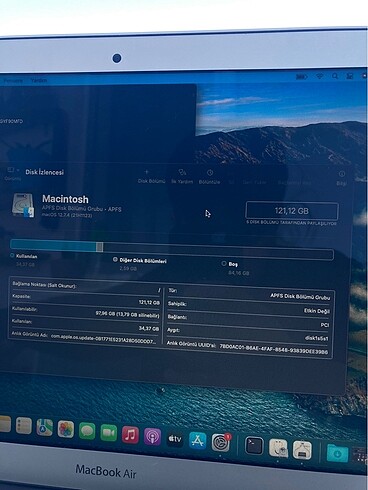This screenshot has height=490, width=368.
Task: Open Spotlight search icon in menu bar
Action: pos(335,76)
